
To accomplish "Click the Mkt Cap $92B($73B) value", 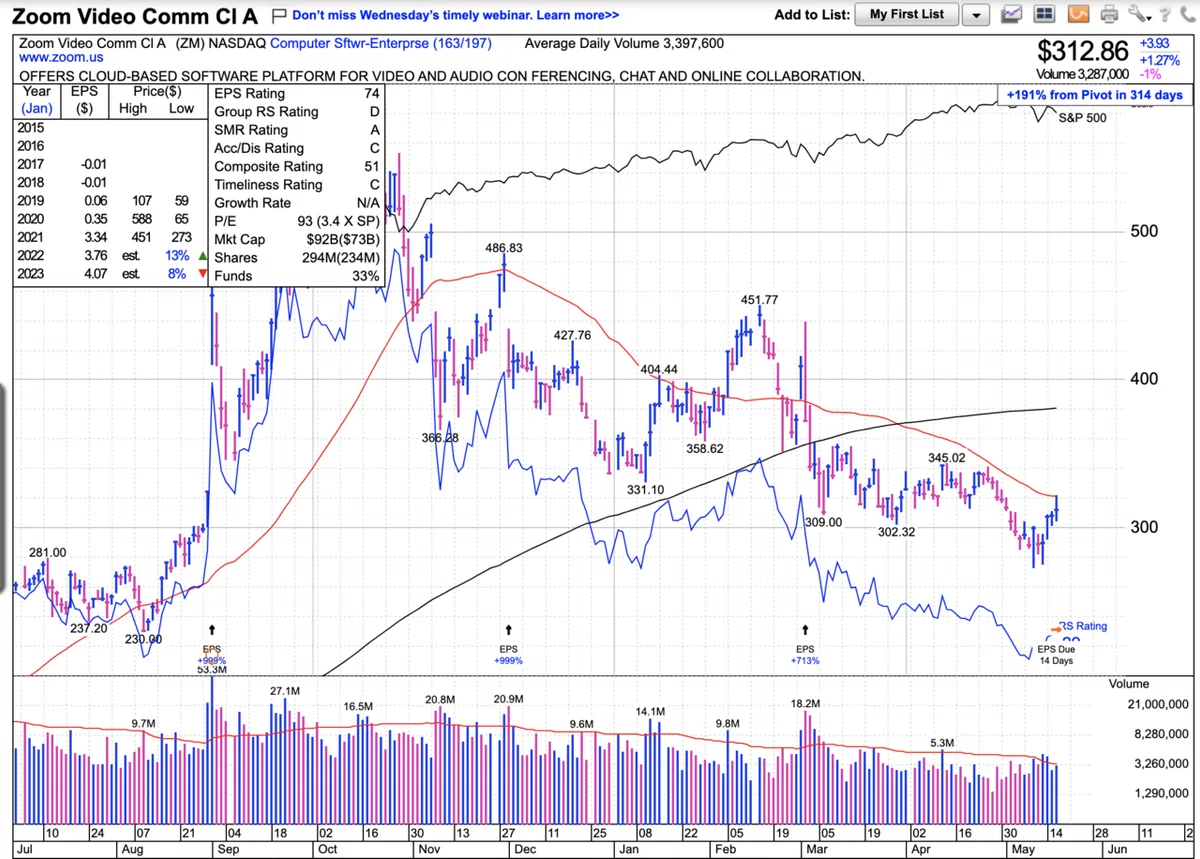I will click(x=342, y=240).
